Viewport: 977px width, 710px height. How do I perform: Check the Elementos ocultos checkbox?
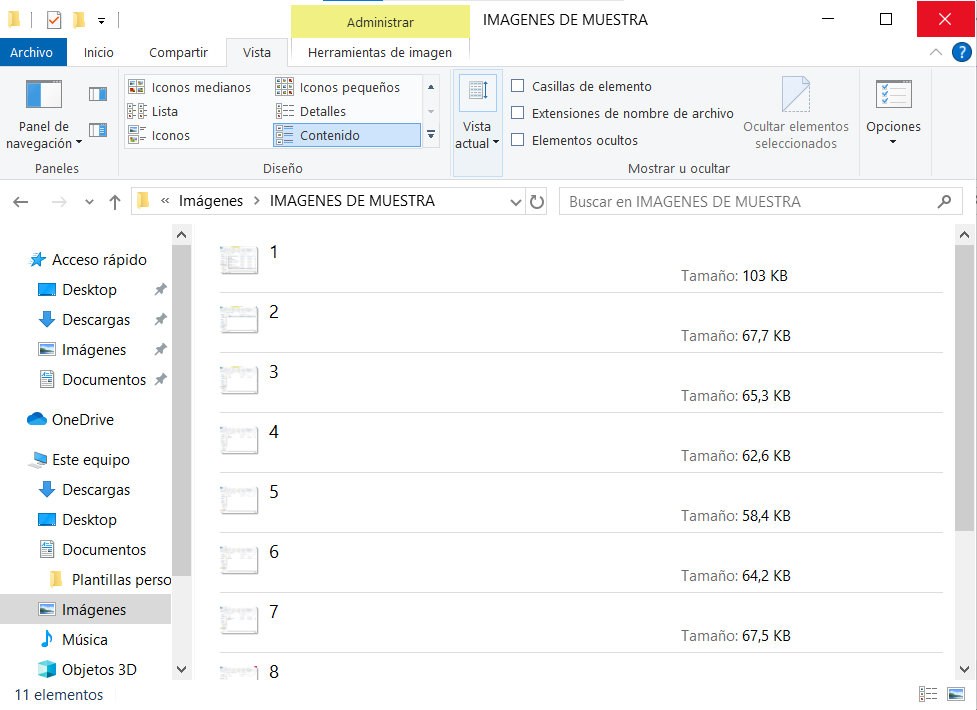pyautogui.click(x=518, y=140)
